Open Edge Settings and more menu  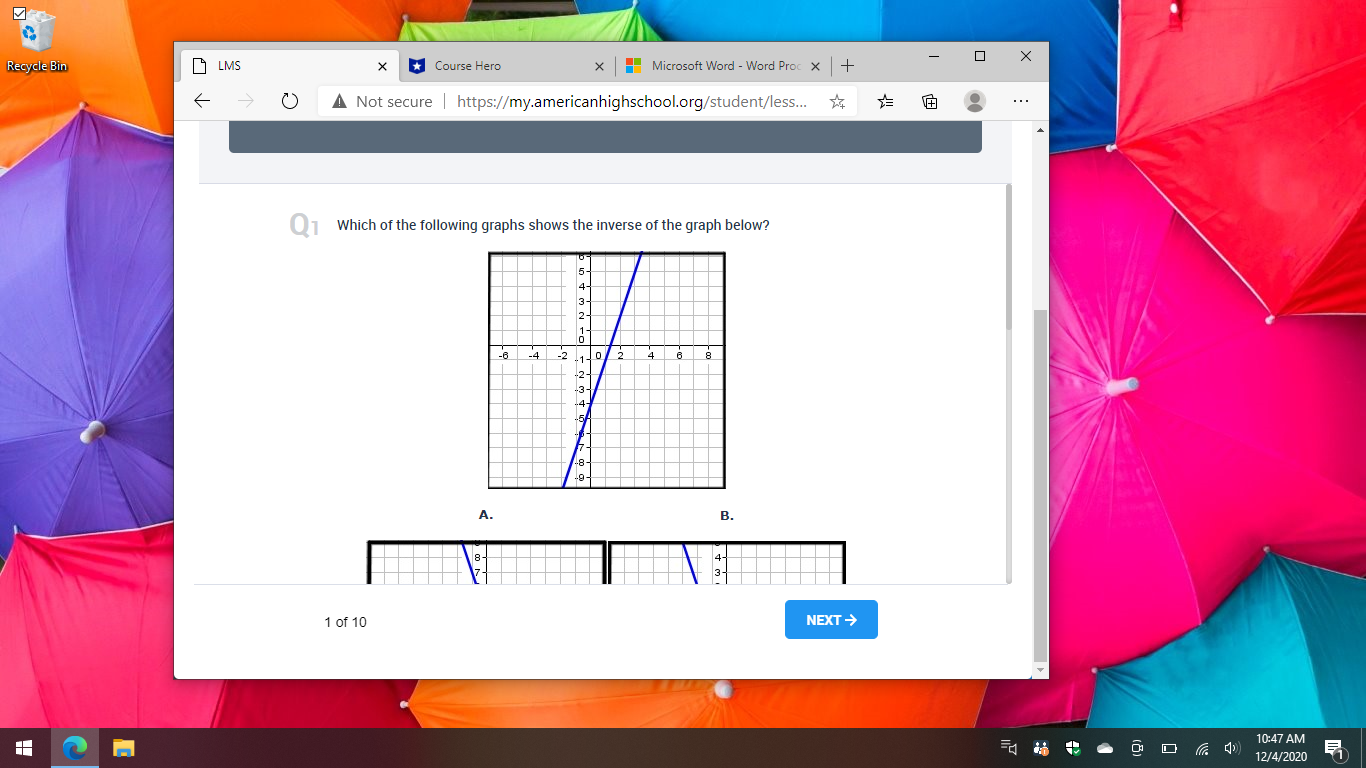pos(1021,101)
